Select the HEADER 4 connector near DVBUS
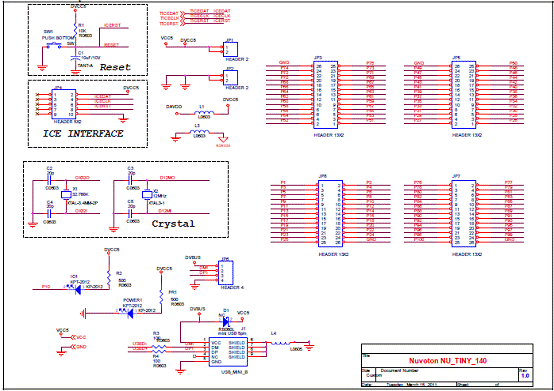 226,273
